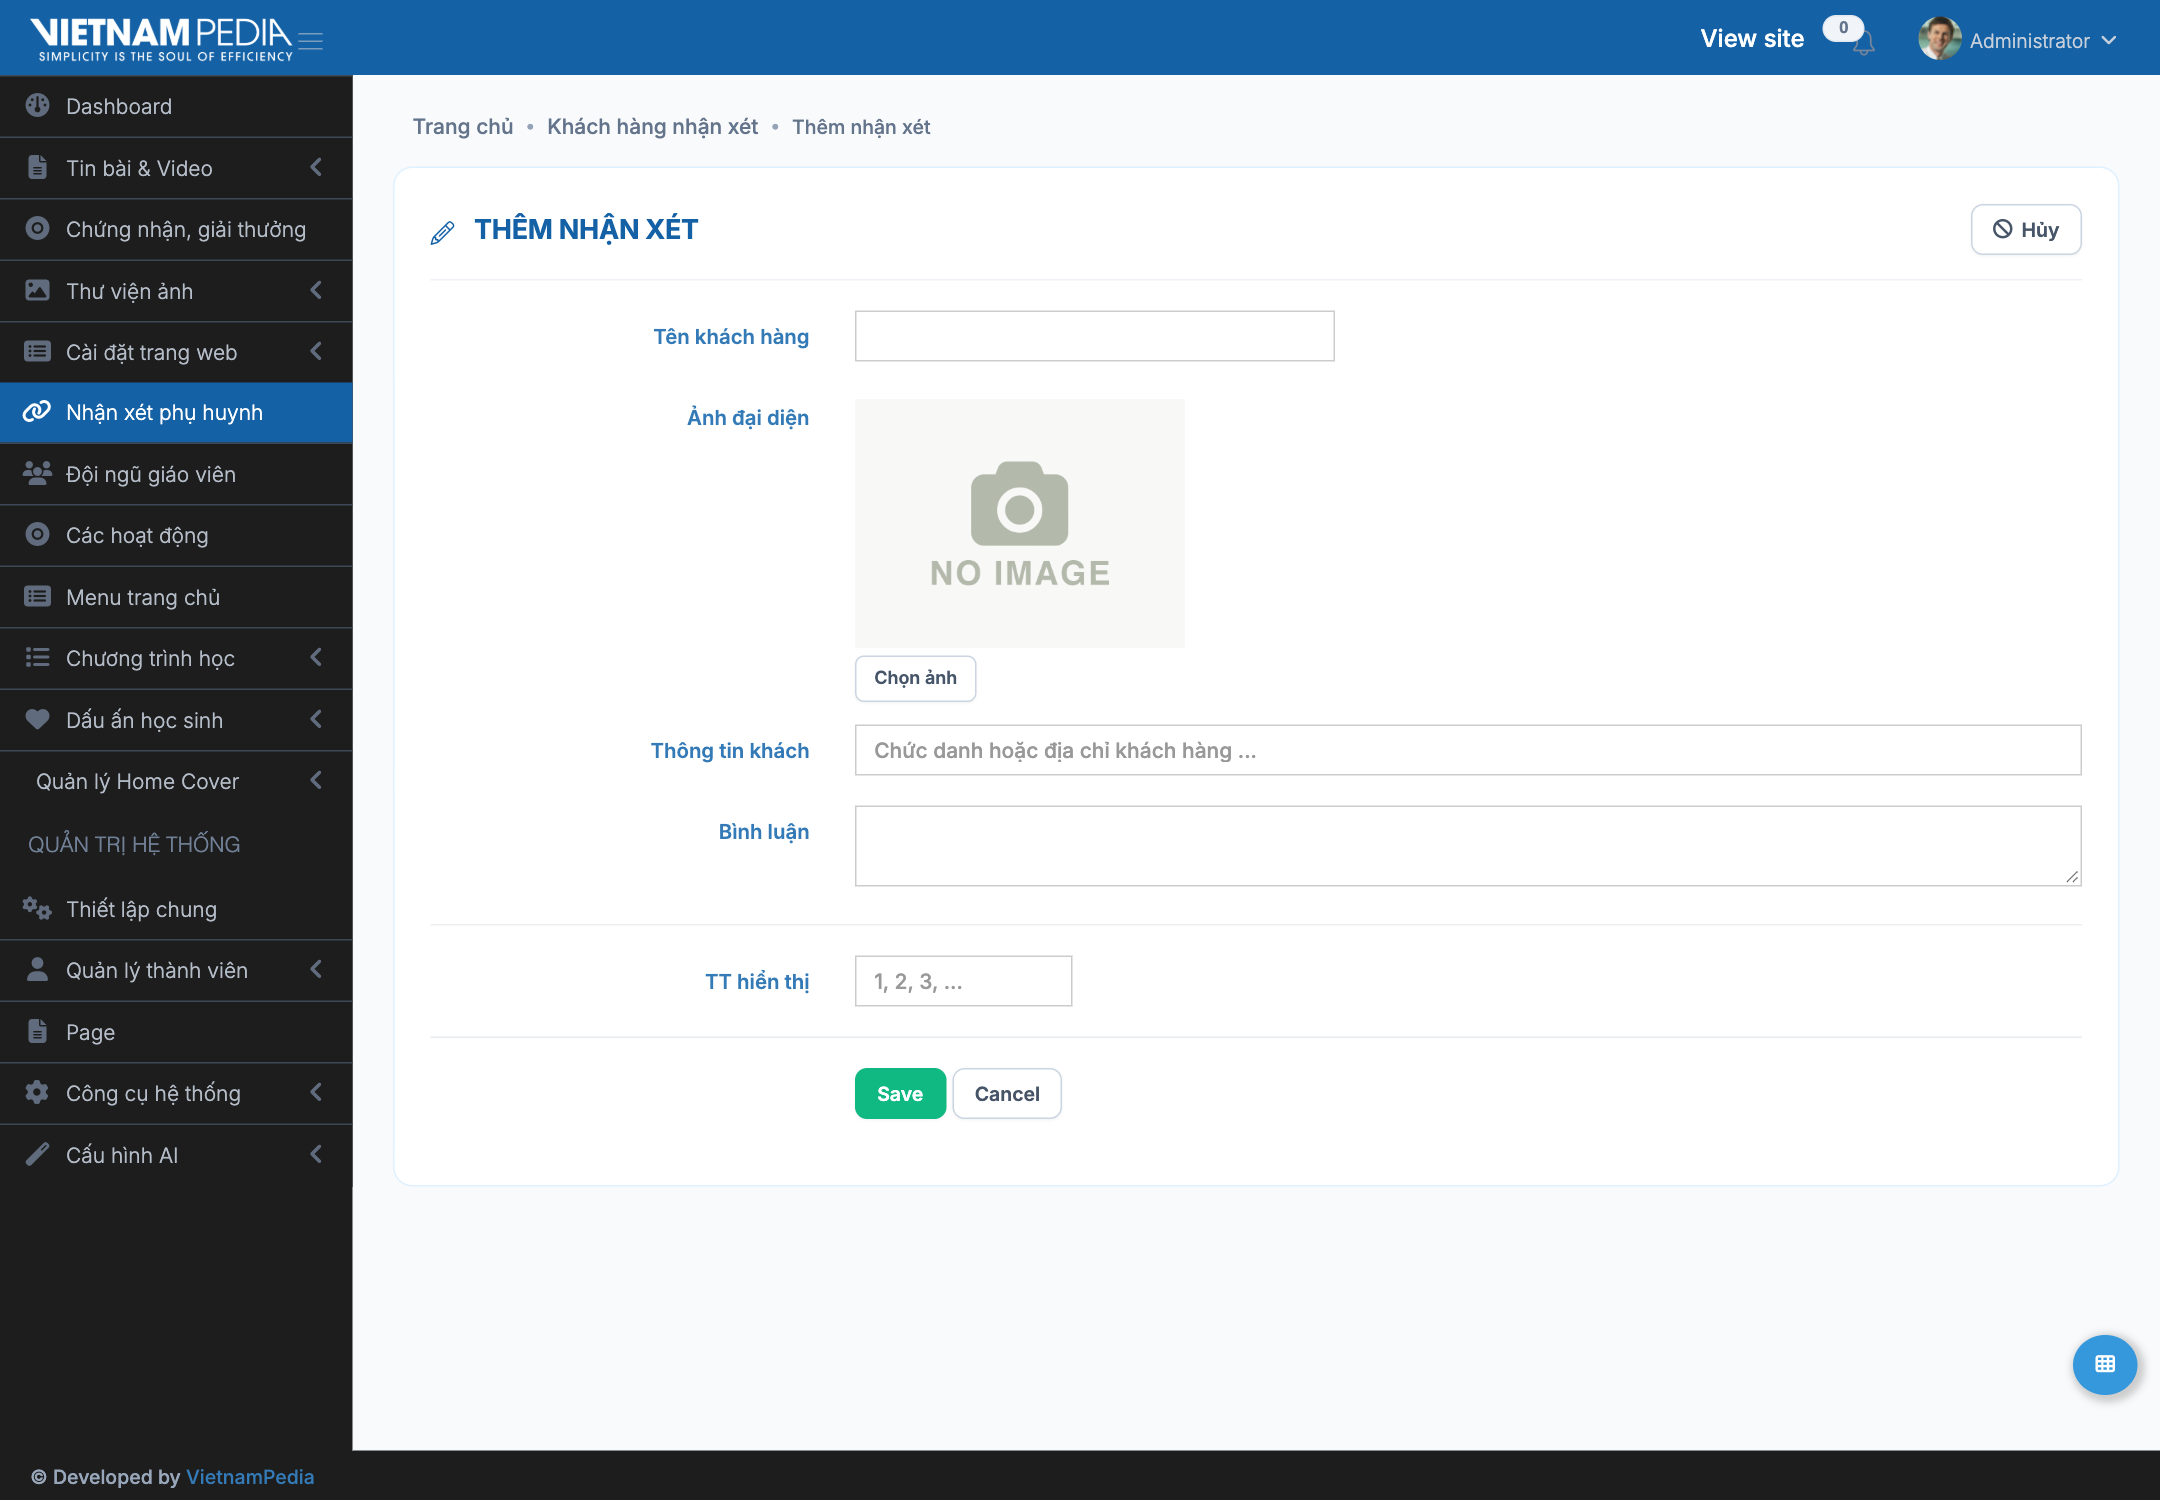2160x1500 pixels.
Task: Expand the Quản lý thành viên chevron
Action: tap(316, 969)
